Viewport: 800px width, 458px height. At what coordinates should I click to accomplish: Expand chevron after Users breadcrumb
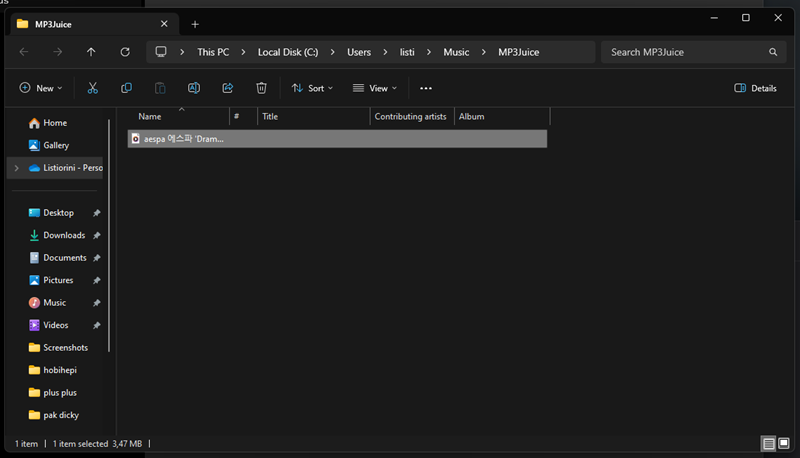point(385,52)
